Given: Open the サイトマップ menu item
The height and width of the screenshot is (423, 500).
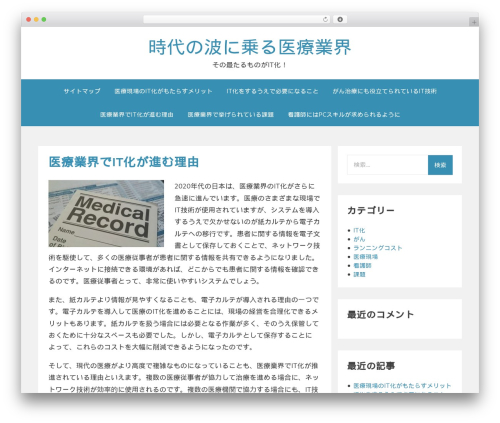Looking at the screenshot, I should tap(82, 91).
